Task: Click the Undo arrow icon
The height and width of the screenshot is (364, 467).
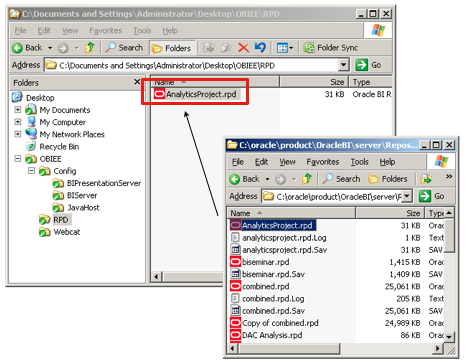Action: coord(260,48)
